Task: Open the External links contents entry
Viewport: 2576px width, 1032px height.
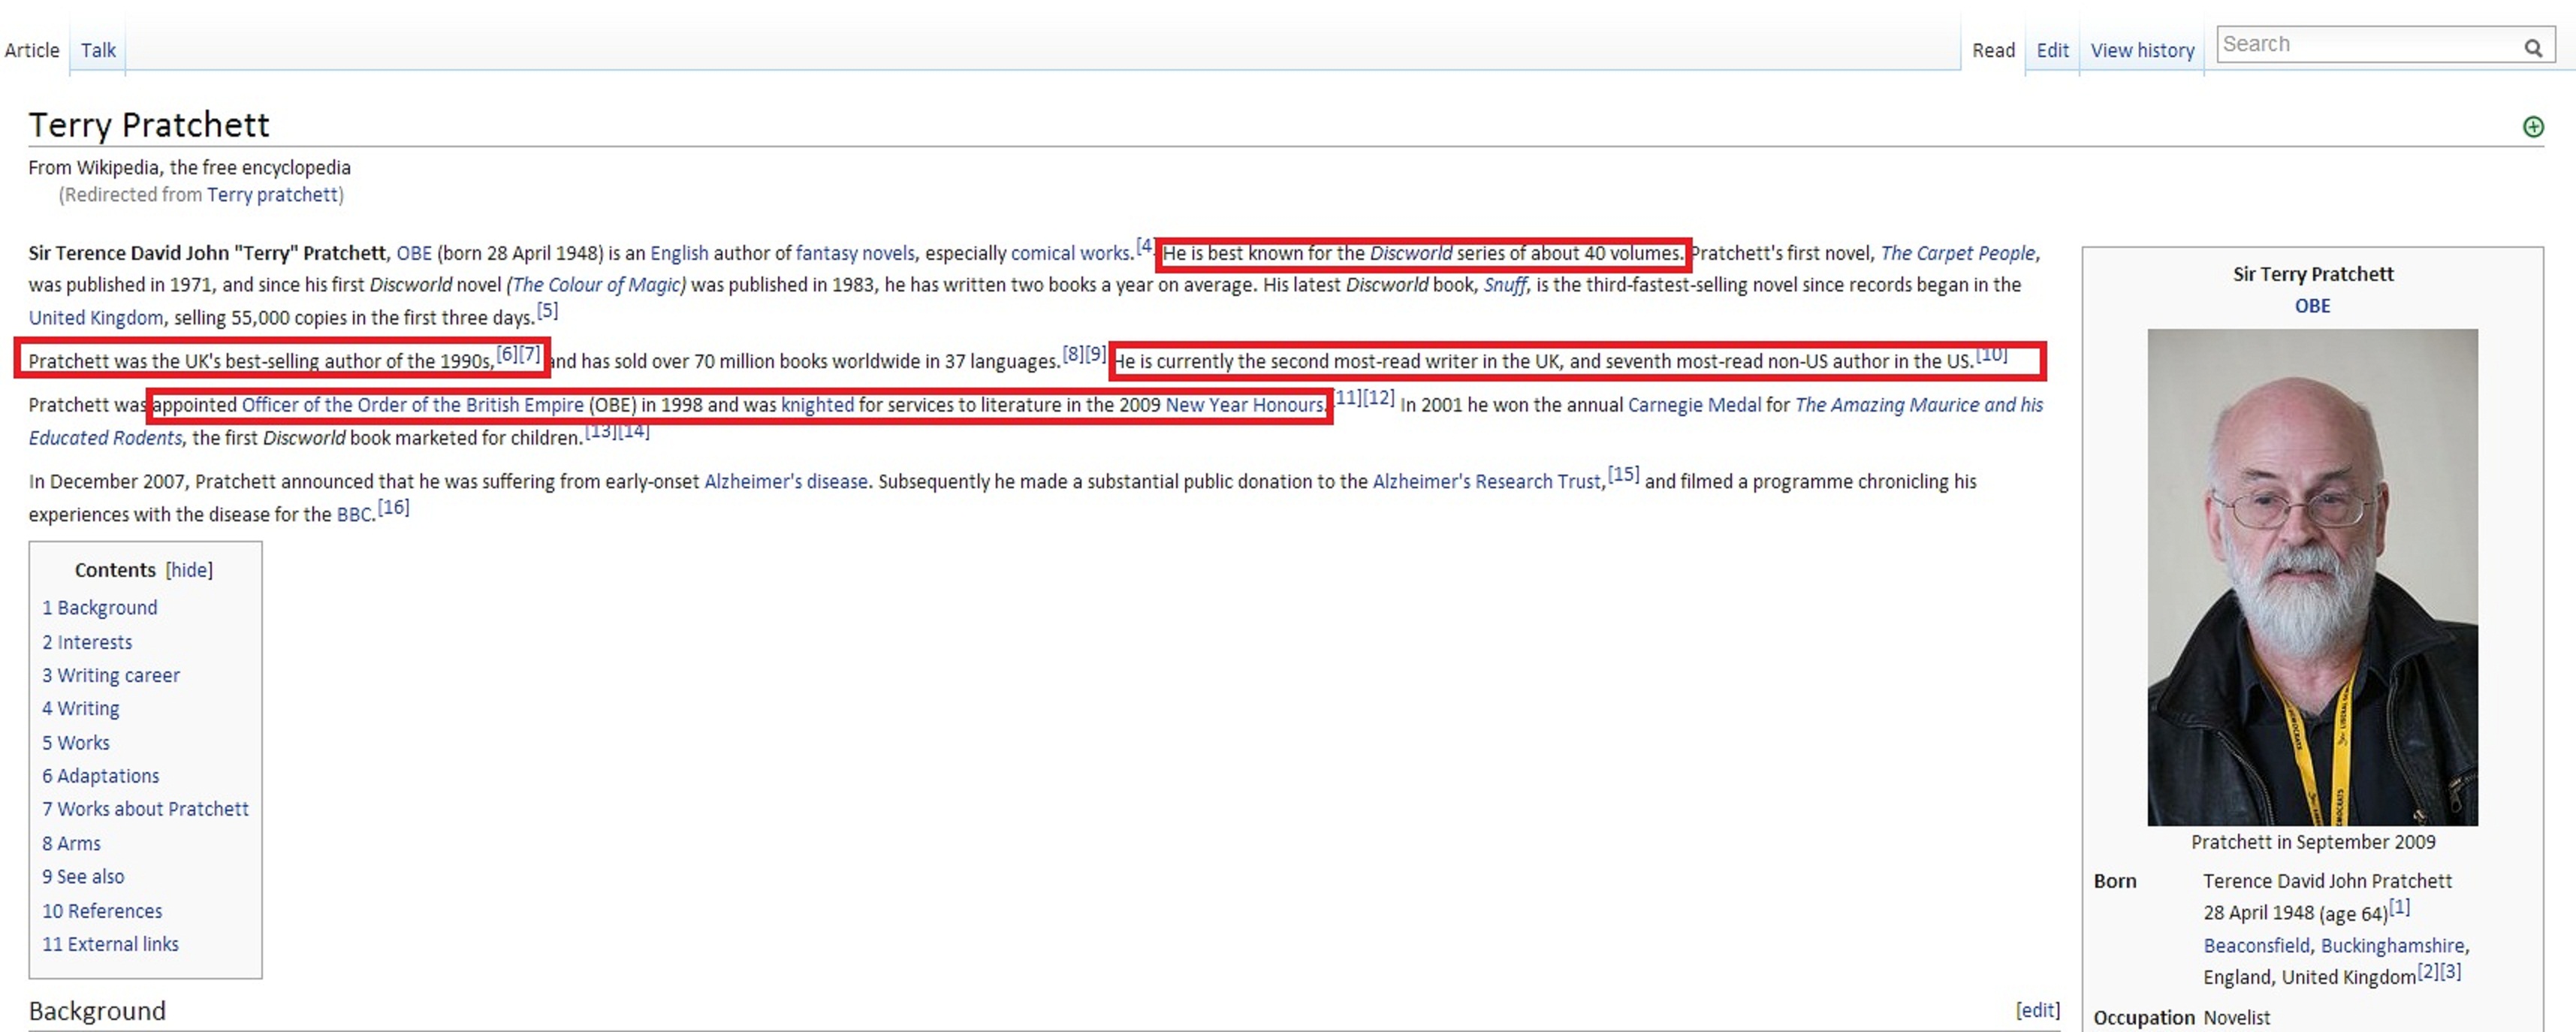Action: (110, 944)
